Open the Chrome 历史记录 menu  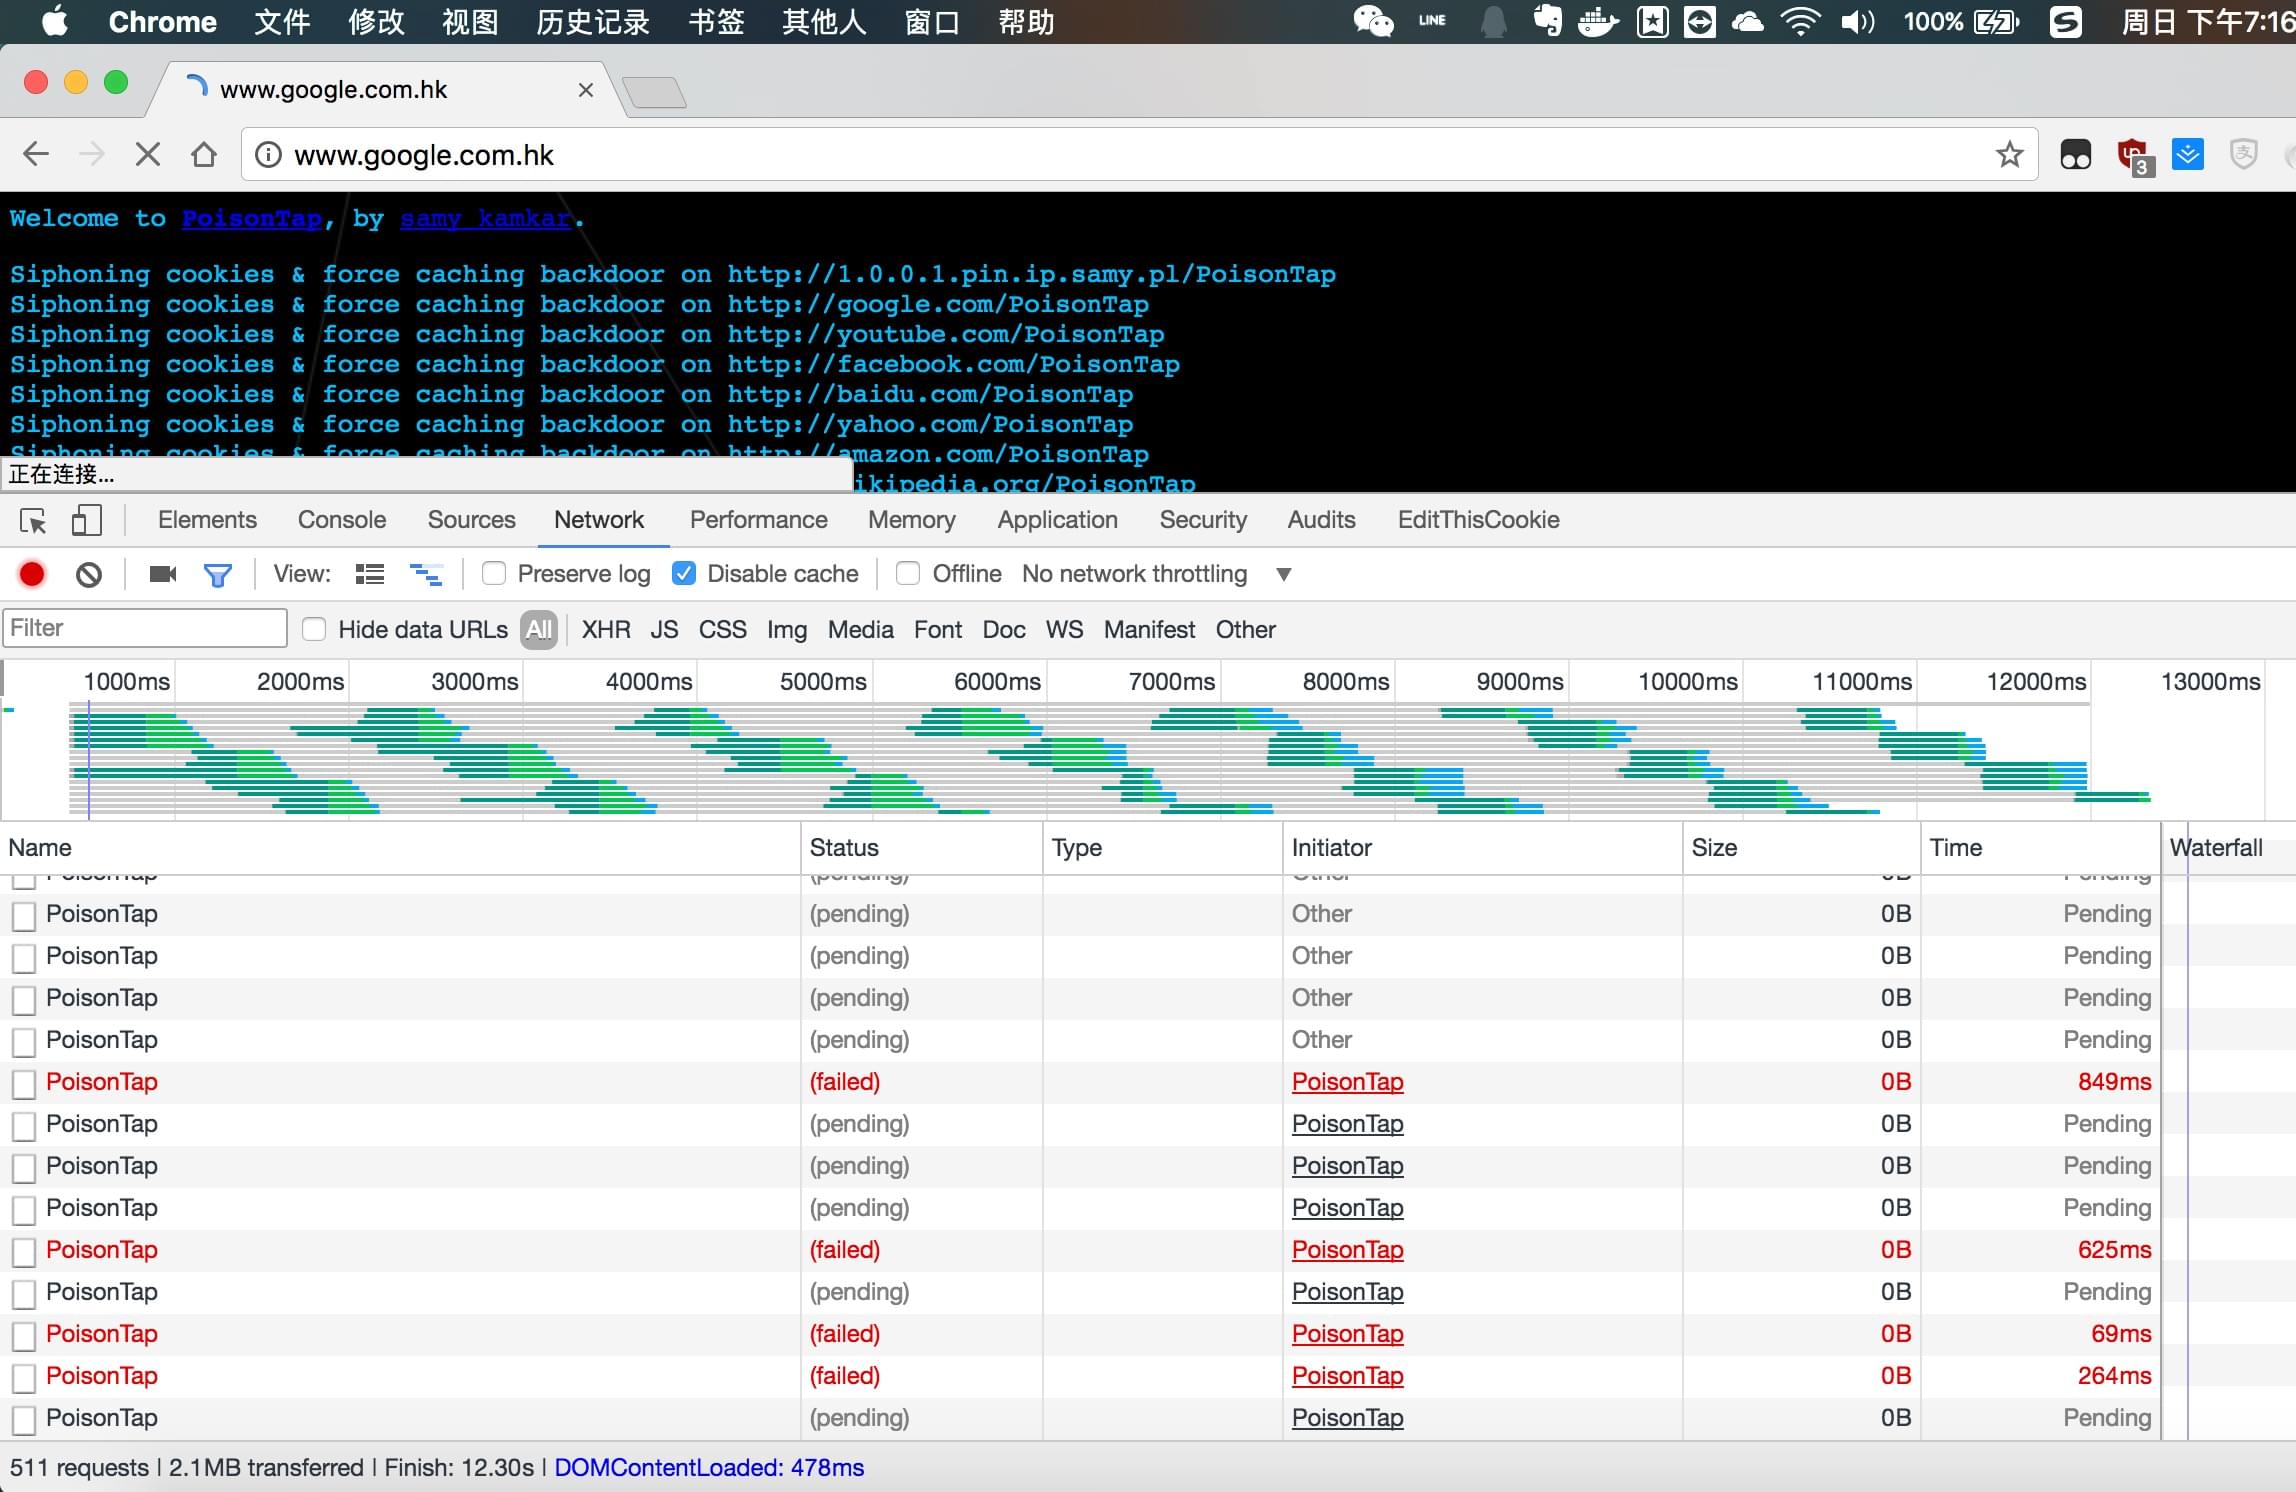point(592,22)
